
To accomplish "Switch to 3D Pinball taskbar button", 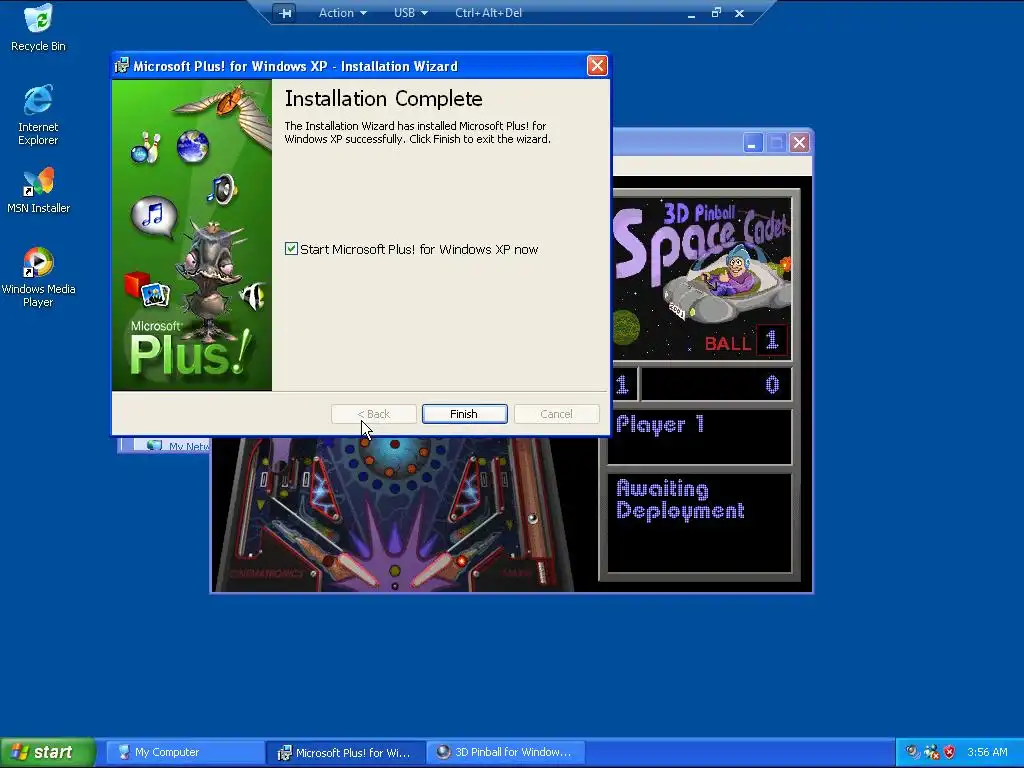I will [x=506, y=752].
